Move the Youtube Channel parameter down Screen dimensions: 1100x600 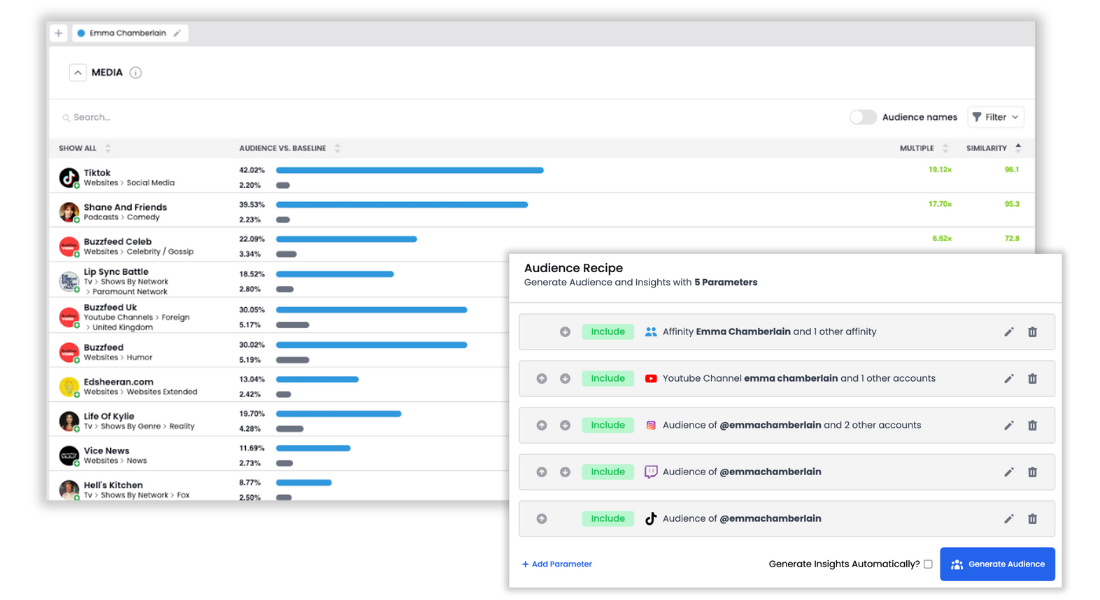point(565,378)
